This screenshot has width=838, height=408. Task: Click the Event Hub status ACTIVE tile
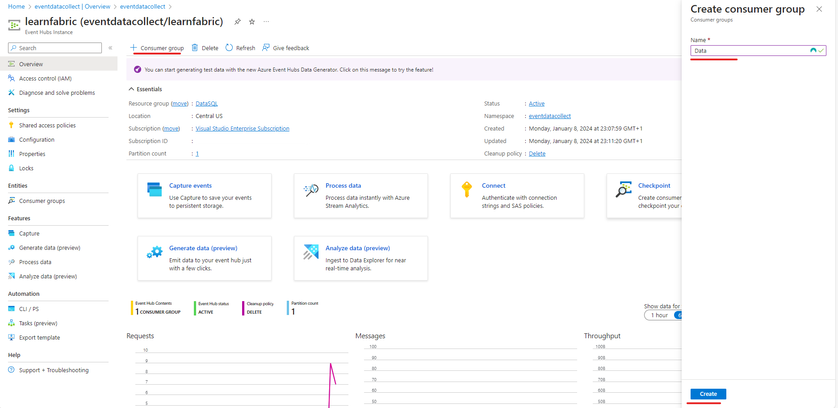(212, 308)
